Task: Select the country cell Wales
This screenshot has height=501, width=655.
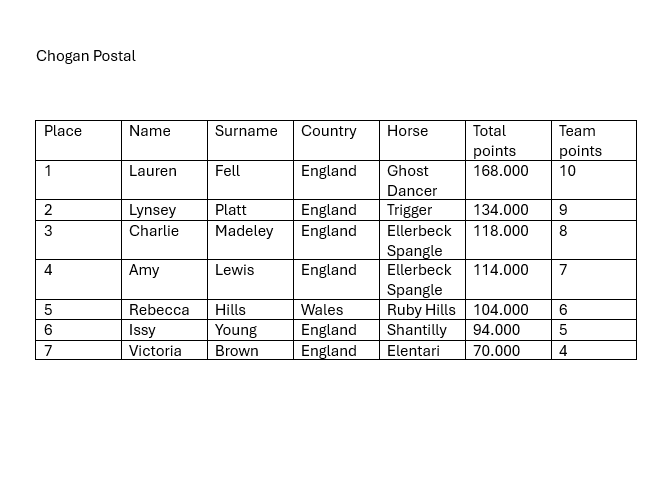Action: (x=322, y=310)
